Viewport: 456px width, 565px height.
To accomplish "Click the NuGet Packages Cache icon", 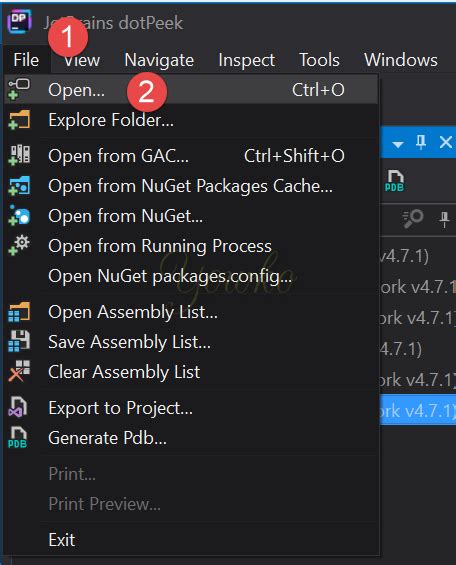I will tap(19, 186).
